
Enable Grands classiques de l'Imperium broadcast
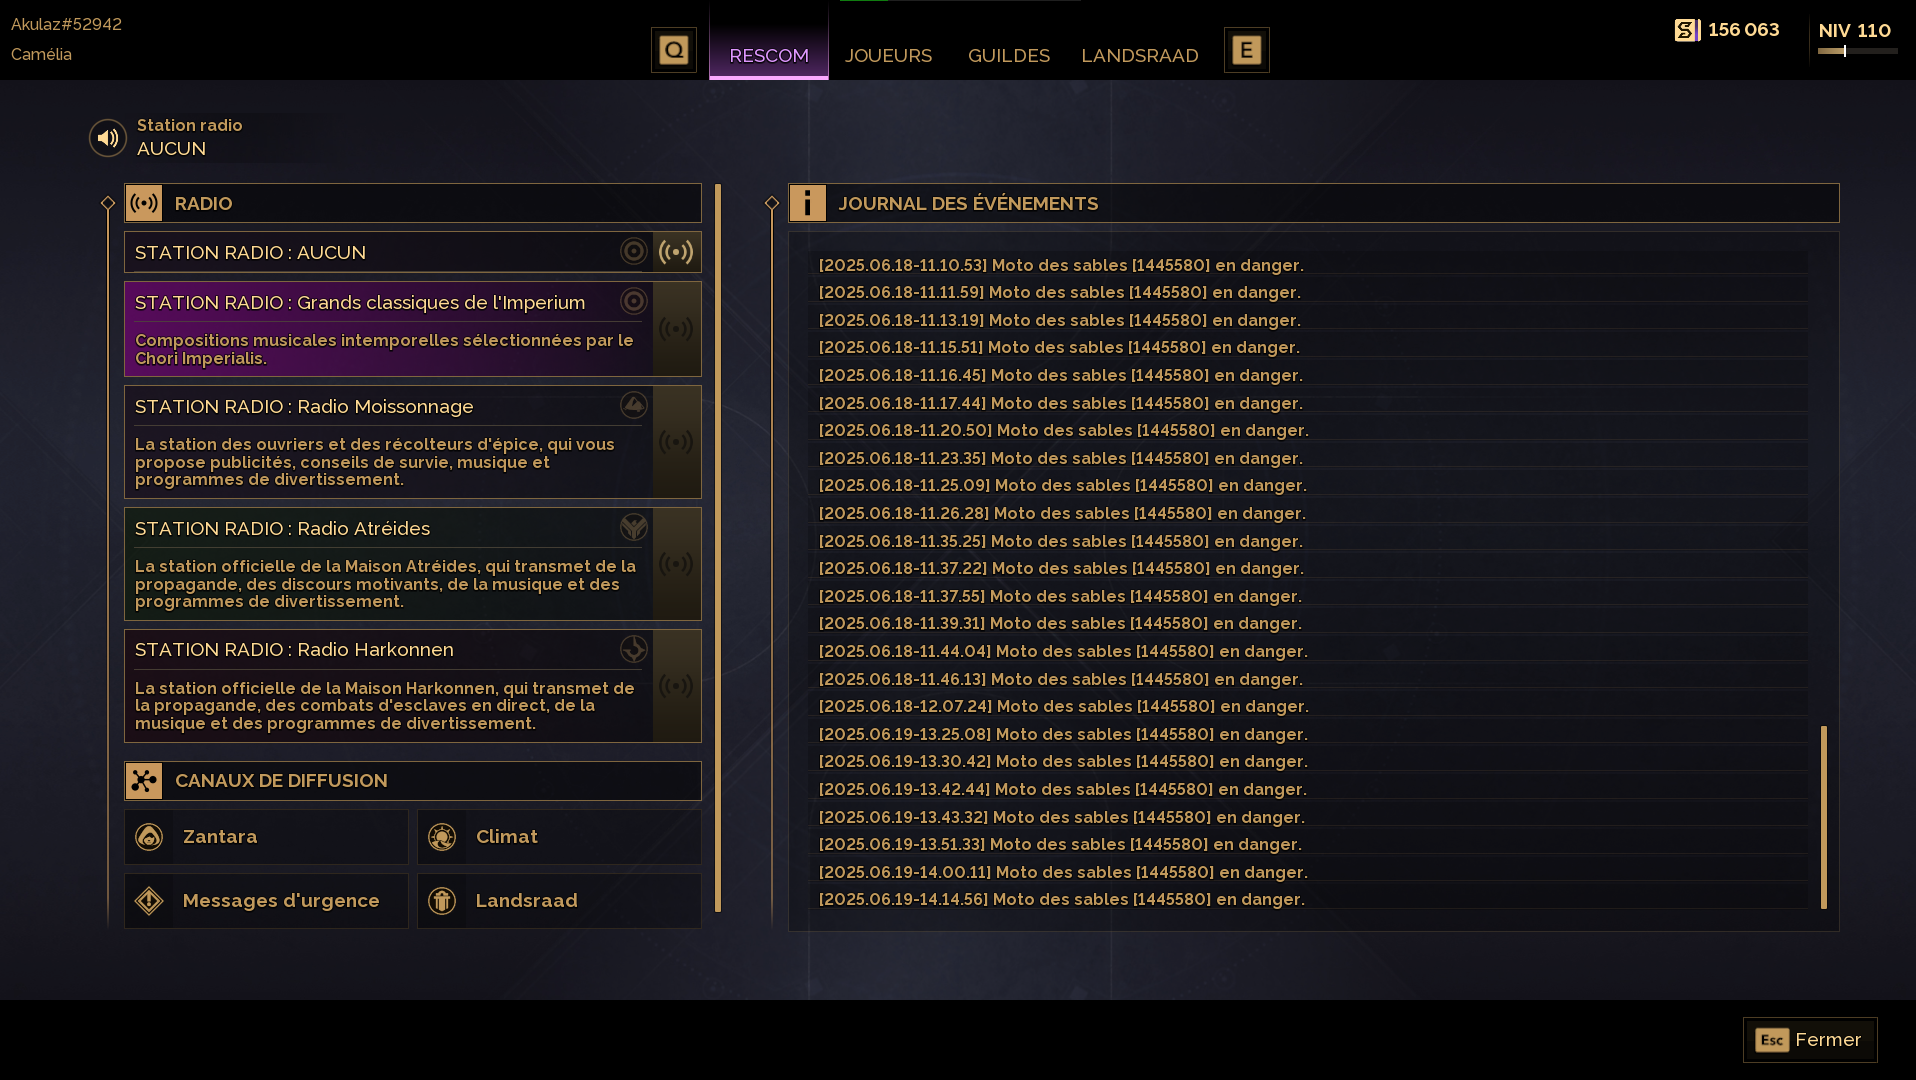point(677,329)
